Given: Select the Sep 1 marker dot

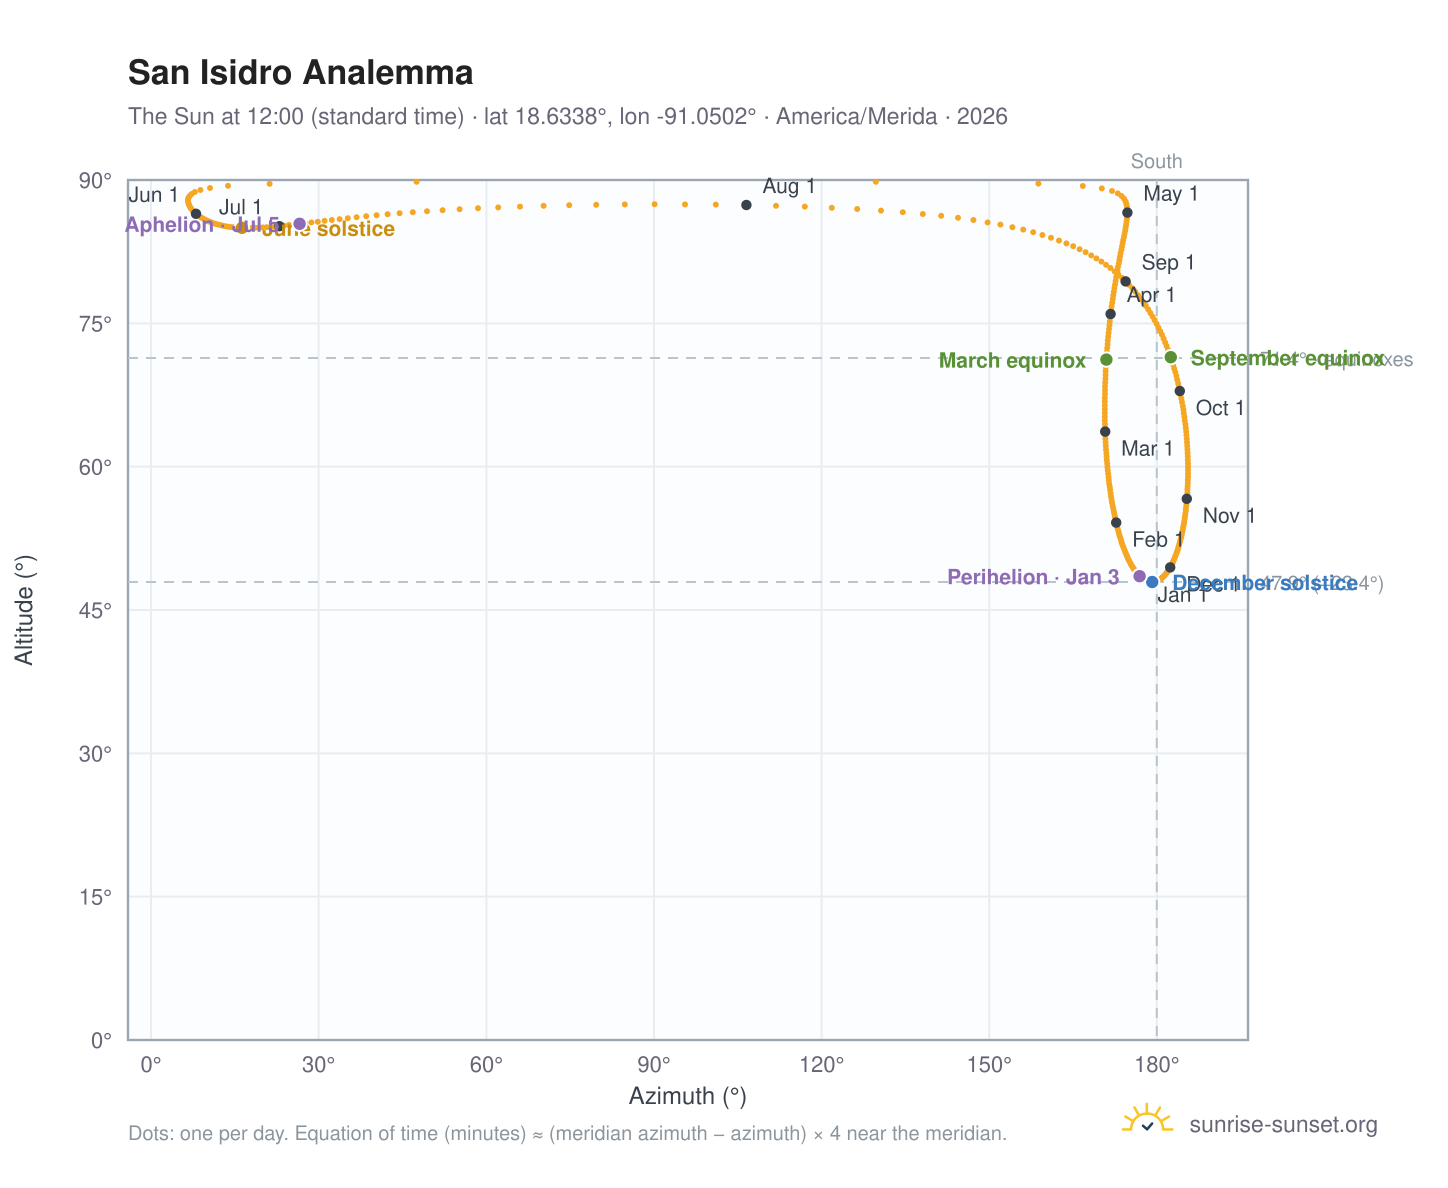Looking at the screenshot, I should coord(1125,282).
